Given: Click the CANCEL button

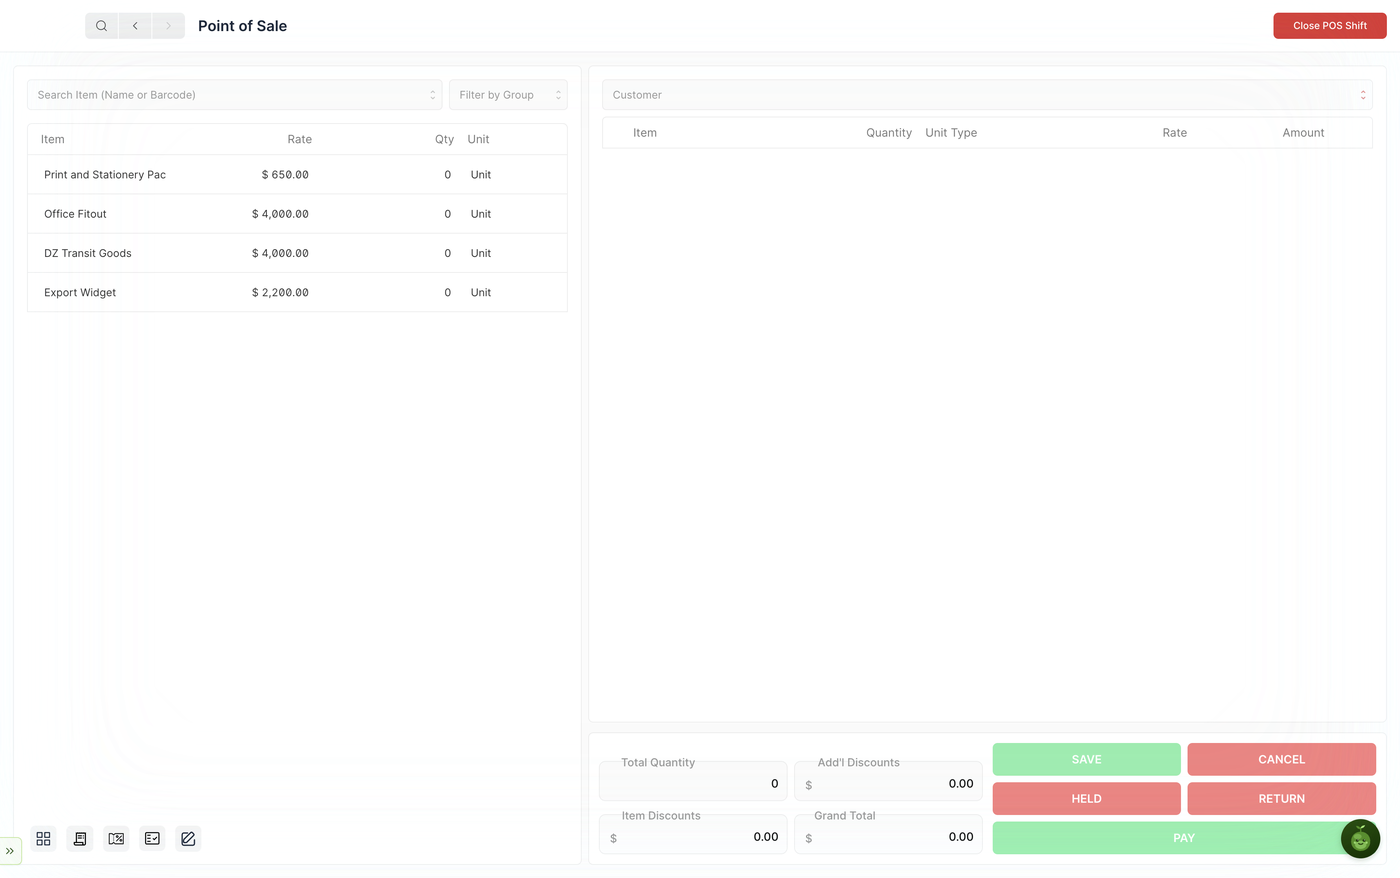Looking at the screenshot, I should point(1281,760).
